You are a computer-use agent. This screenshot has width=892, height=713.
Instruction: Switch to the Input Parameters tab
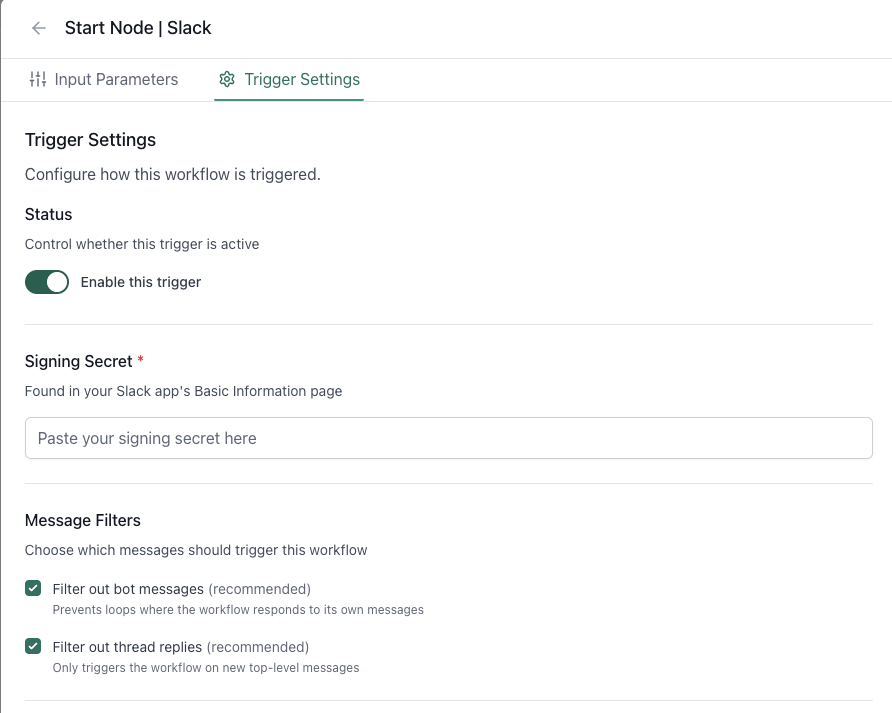click(117, 79)
